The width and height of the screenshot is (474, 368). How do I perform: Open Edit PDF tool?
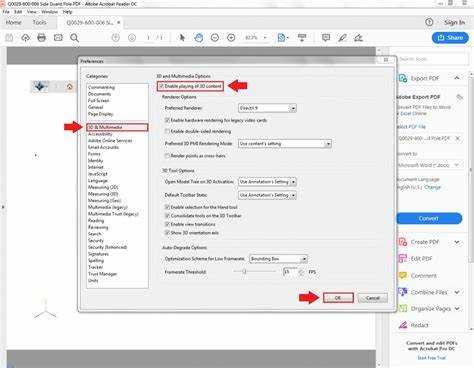tap(421, 259)
